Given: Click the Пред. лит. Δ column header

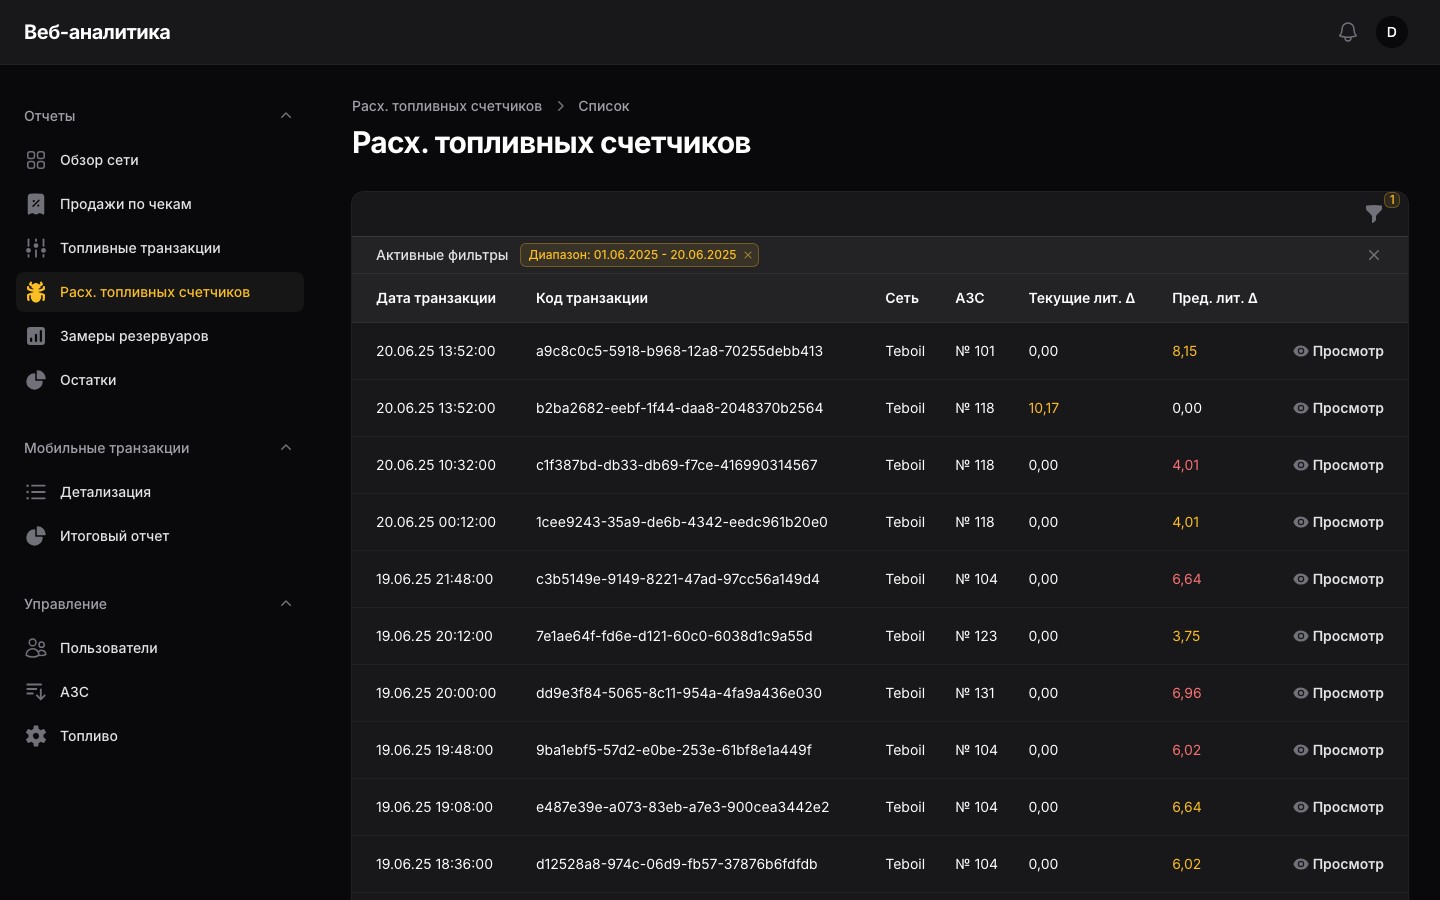Looking at the screenshot, I should [x=1215, y=298].
